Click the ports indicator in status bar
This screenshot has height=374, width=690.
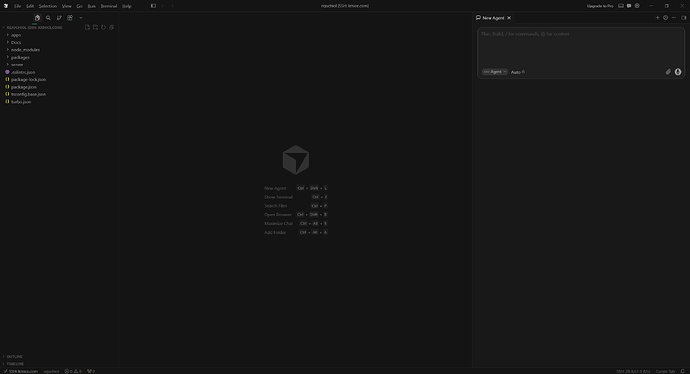click(x=91, y=371)
